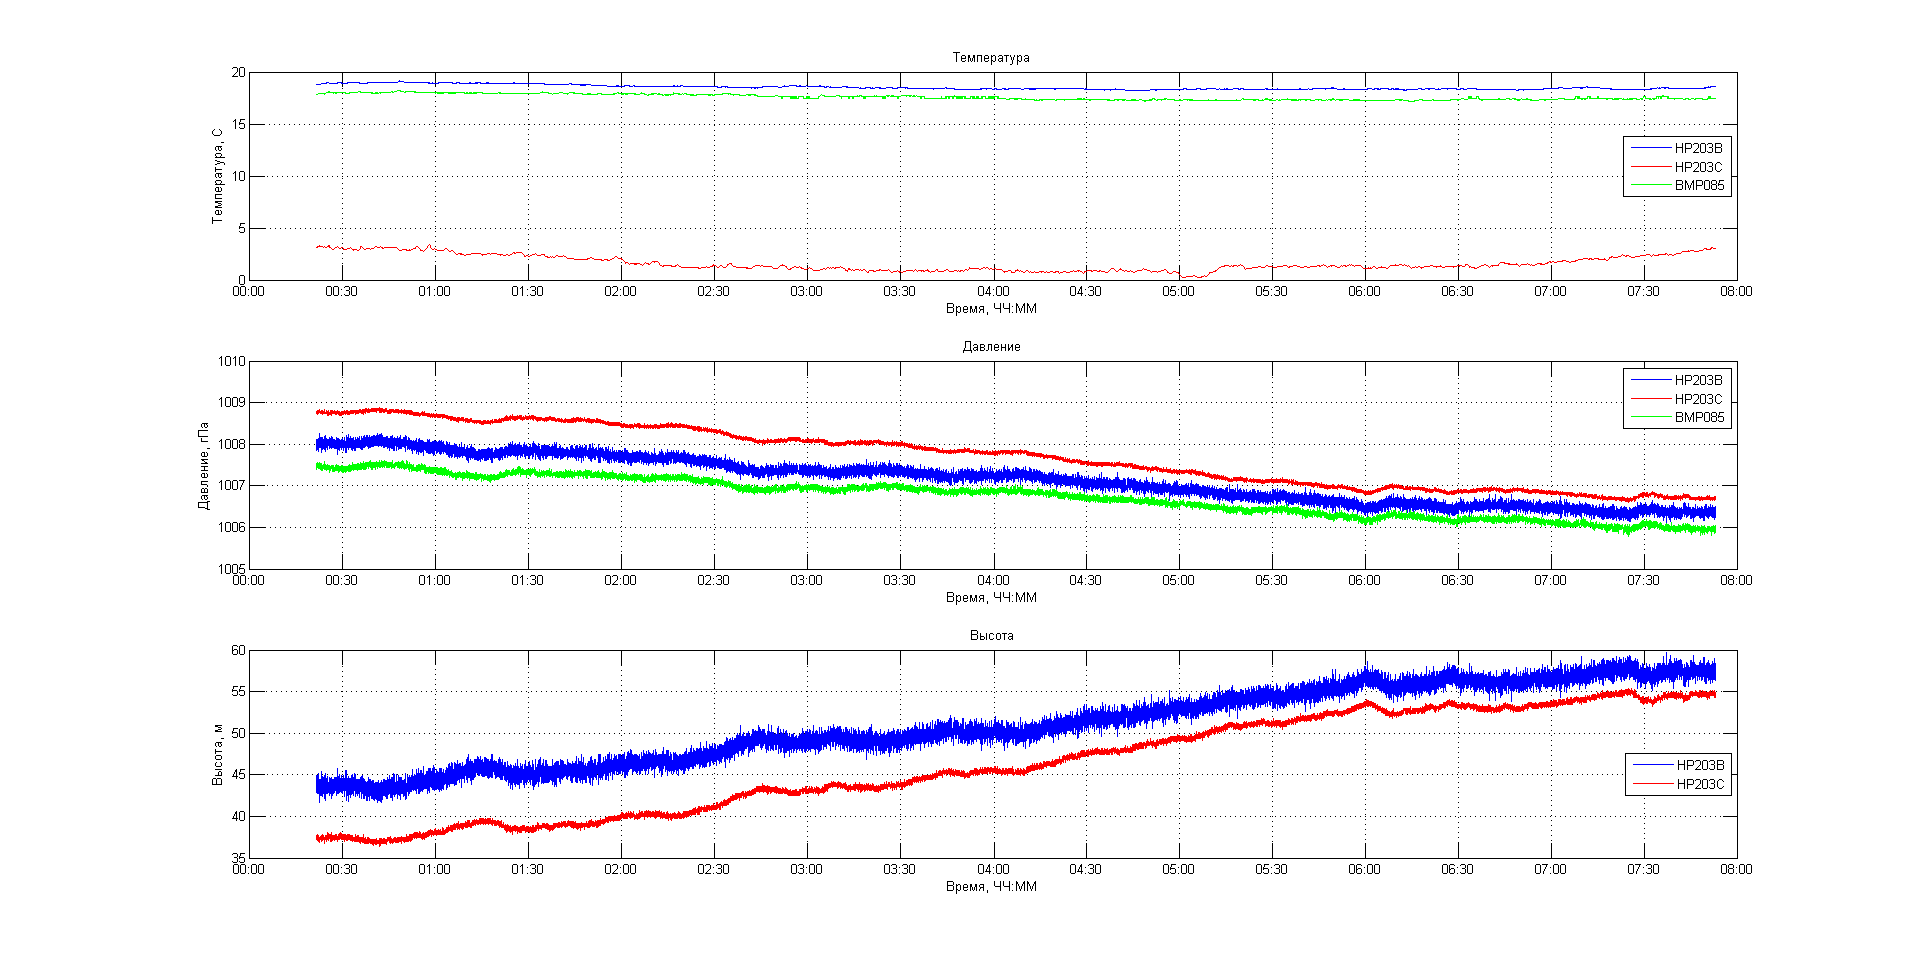This screenshot has width=1920, height=964.
Task: Click the 'Давление' plot title
Action: [991, 347]
